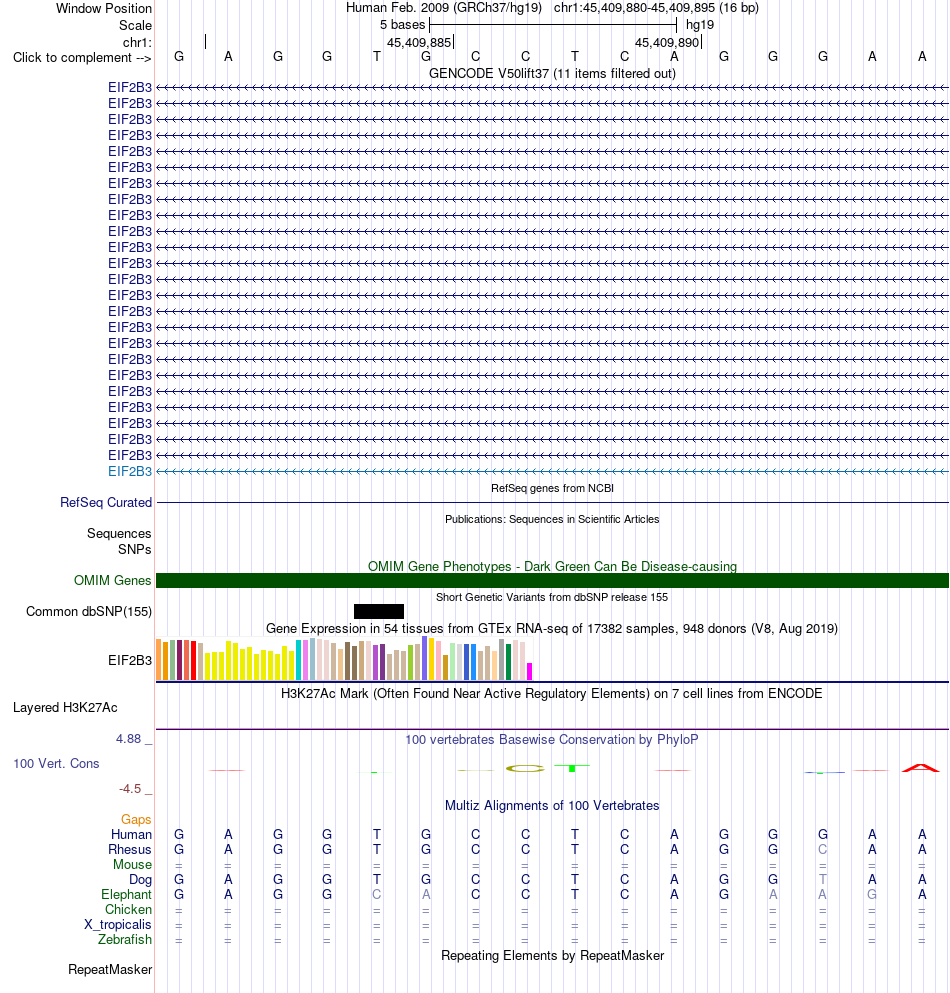The width and height of the screenshot is (950, 993).
Task: Click the Layered H3K27Ac track label
Action: (65, 708)
